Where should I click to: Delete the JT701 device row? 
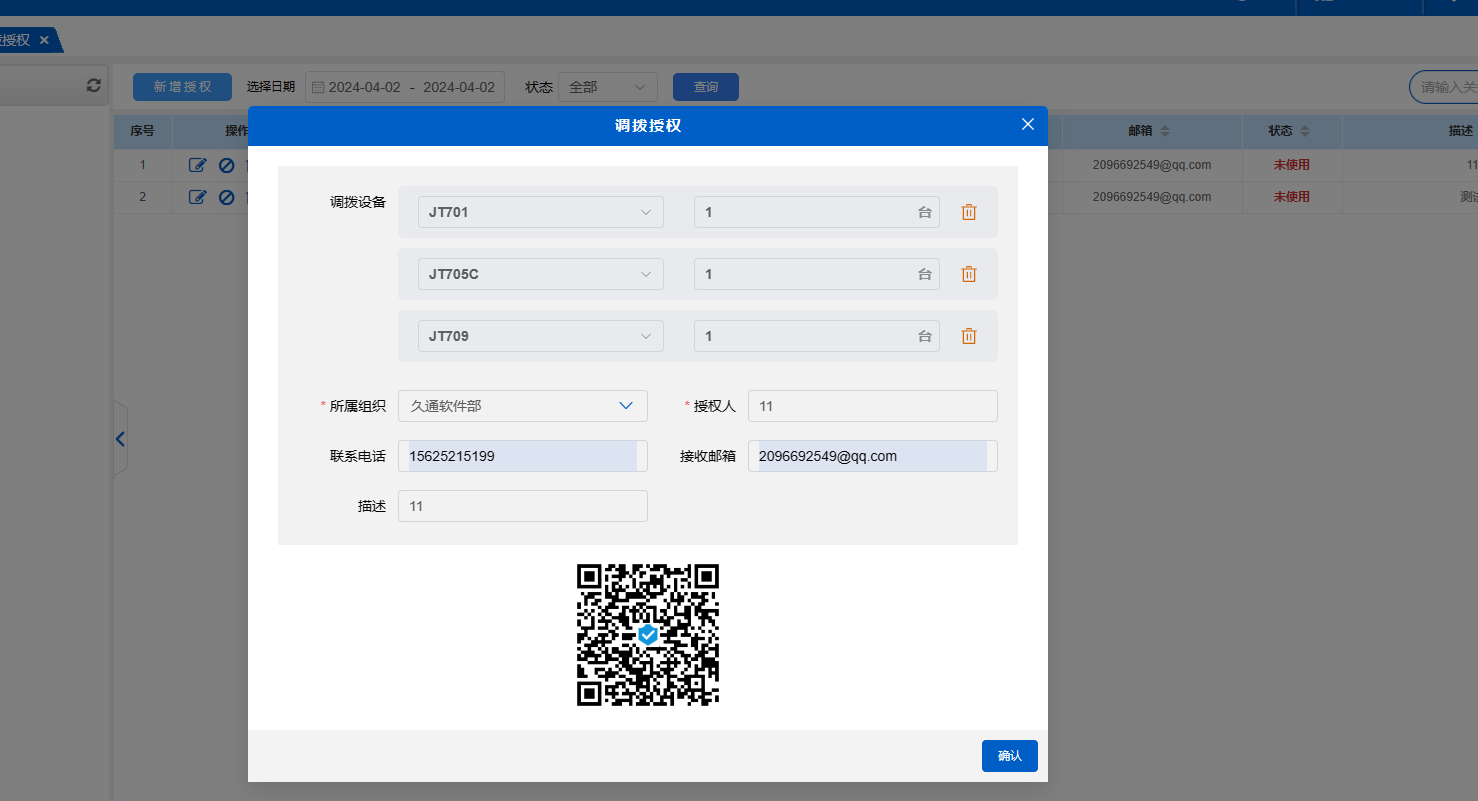pos(968,212)
